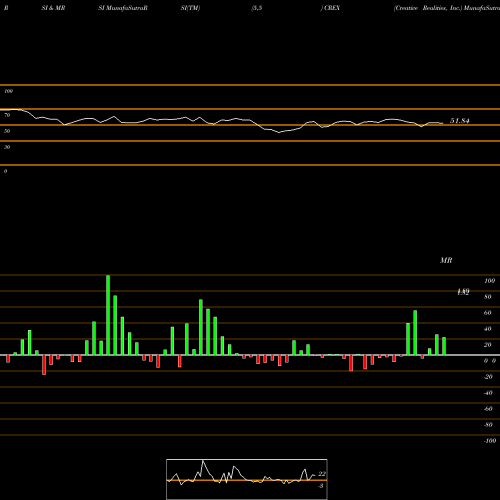Click the Creative Realities, Inc. header text
This screenshot has height=500, width=500.
point(428,8)
